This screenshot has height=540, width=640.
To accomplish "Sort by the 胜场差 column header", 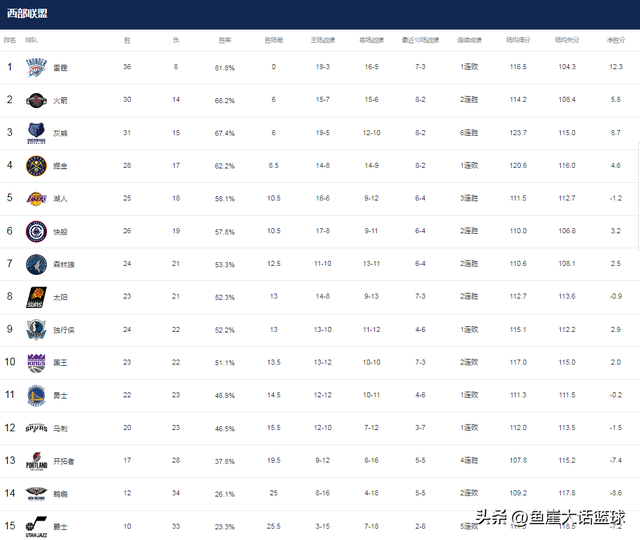I will 273,40.
